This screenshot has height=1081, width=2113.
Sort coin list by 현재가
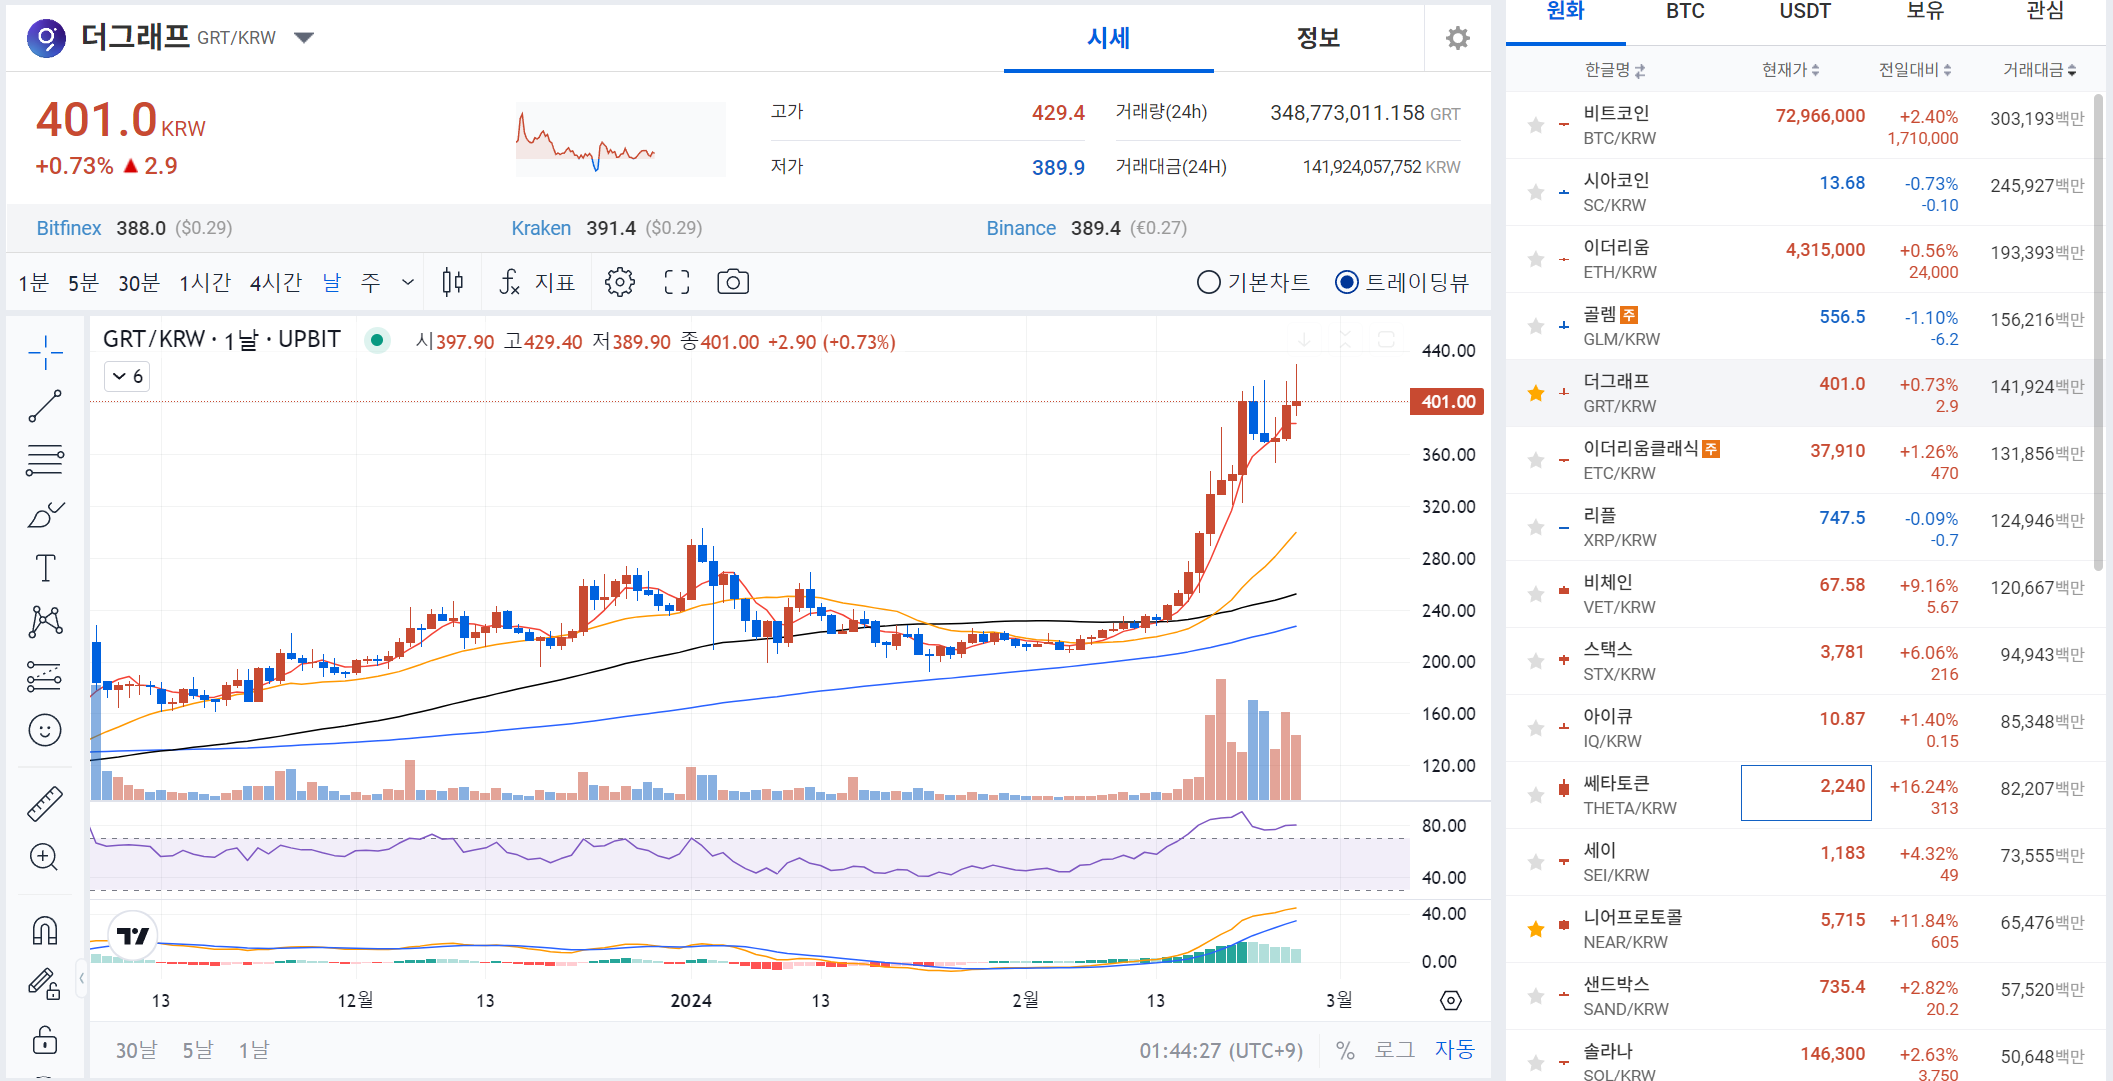[1790, 70]
